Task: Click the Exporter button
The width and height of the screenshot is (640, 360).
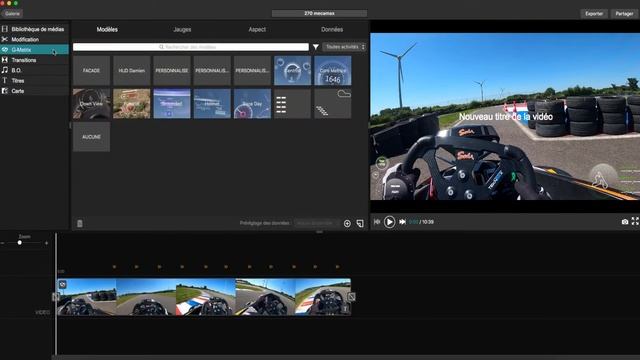Action: click(594, 13)
